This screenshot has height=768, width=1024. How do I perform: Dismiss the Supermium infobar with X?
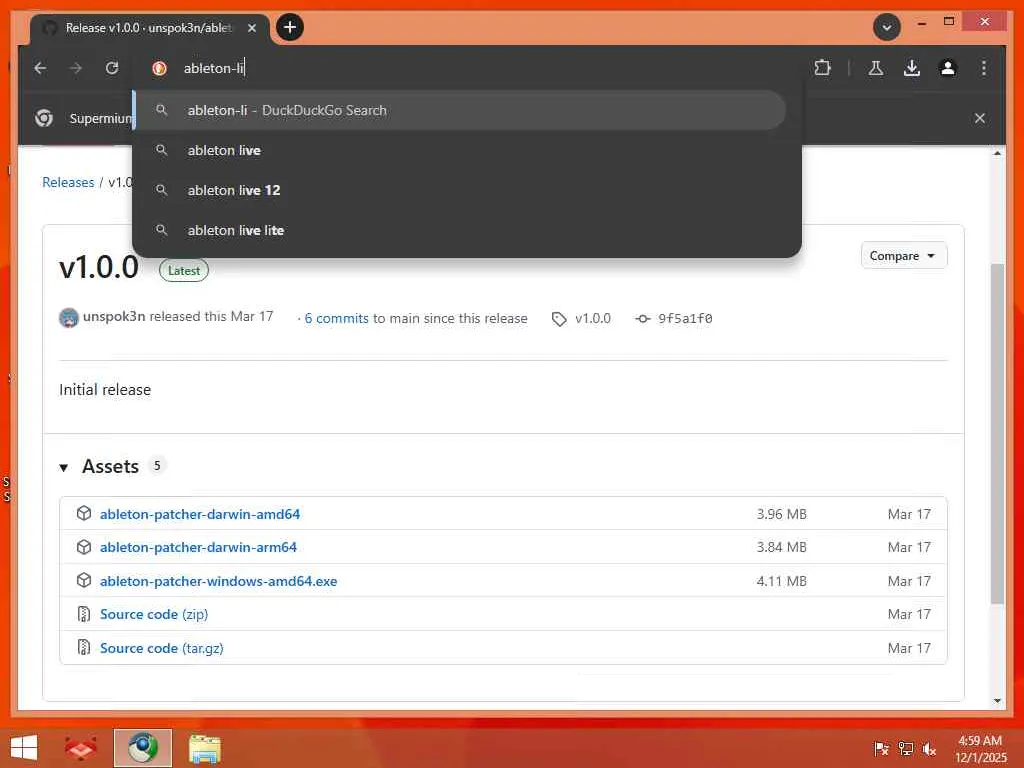[980, 118]
